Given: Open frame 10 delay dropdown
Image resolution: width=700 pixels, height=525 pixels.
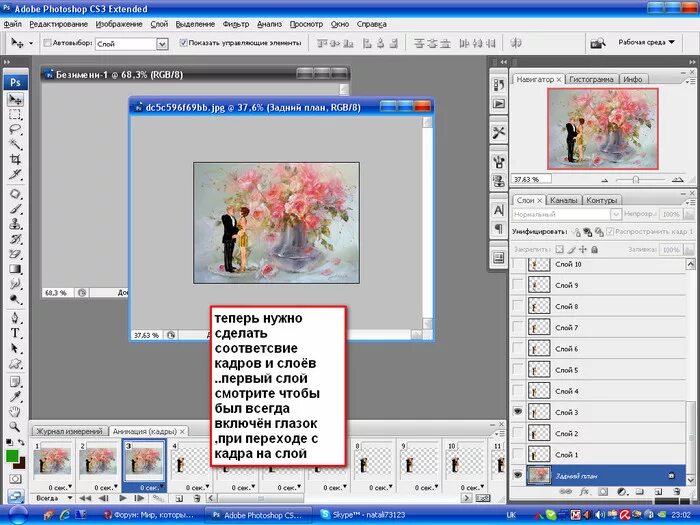Looking at the screenshot, I should 472,488.
